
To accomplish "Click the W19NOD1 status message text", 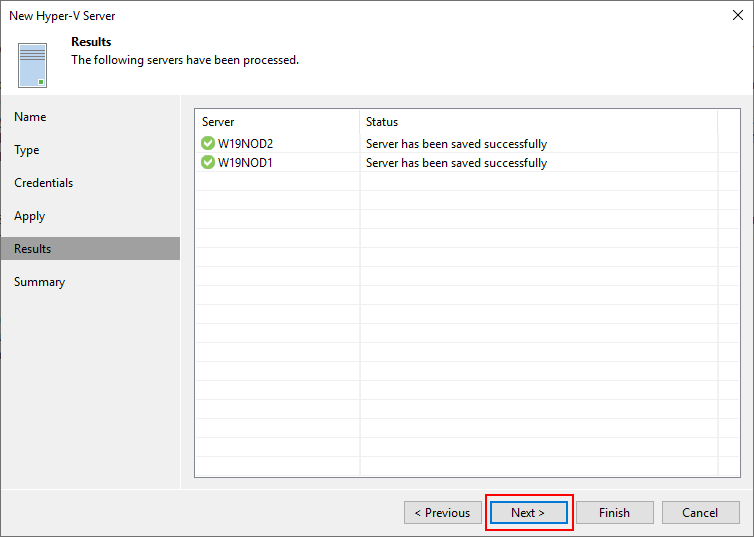I will pyautogui.click(x=456, y=163).
